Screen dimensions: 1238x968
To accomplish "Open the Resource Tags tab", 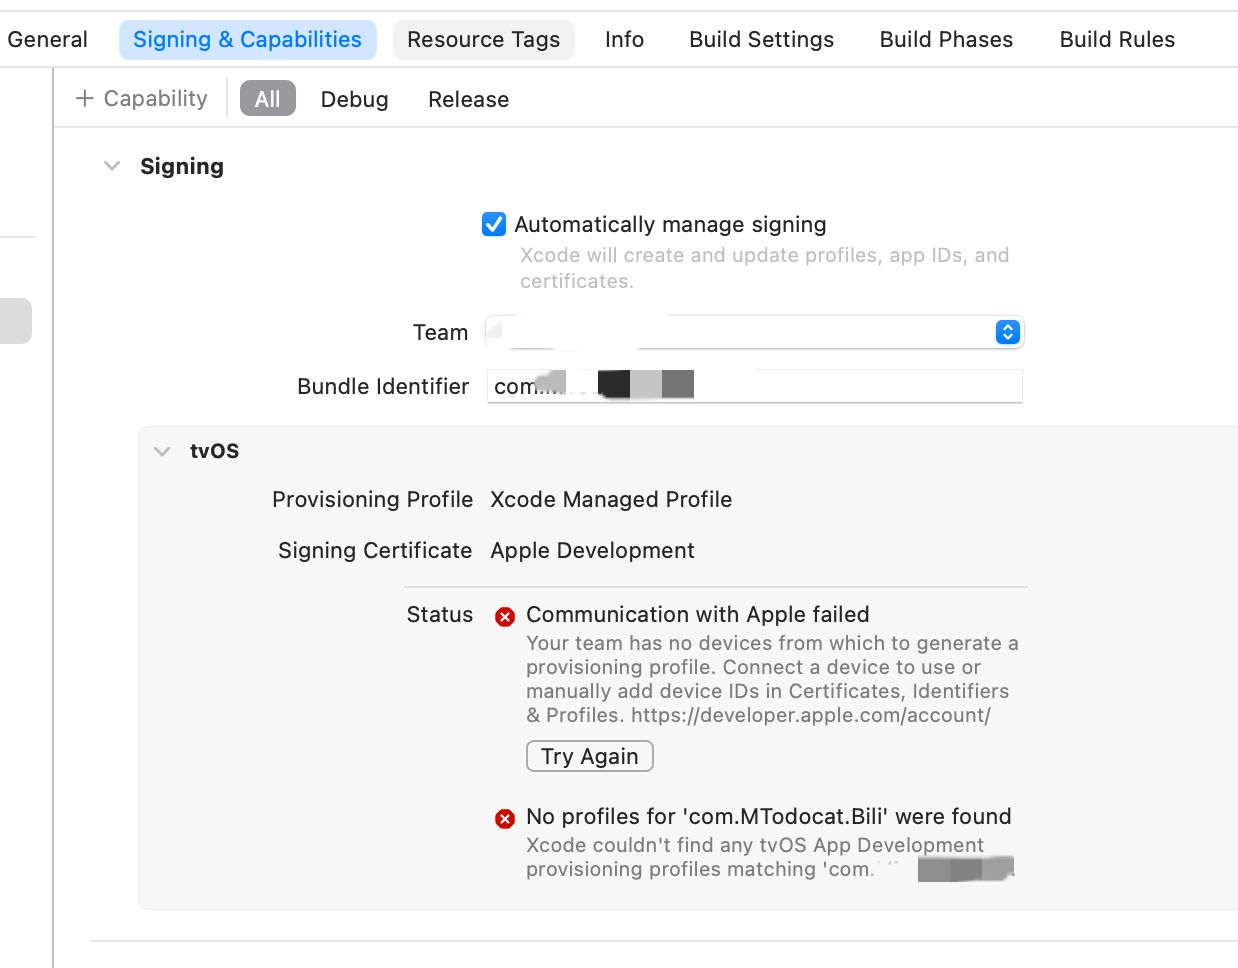I will 483,40.
